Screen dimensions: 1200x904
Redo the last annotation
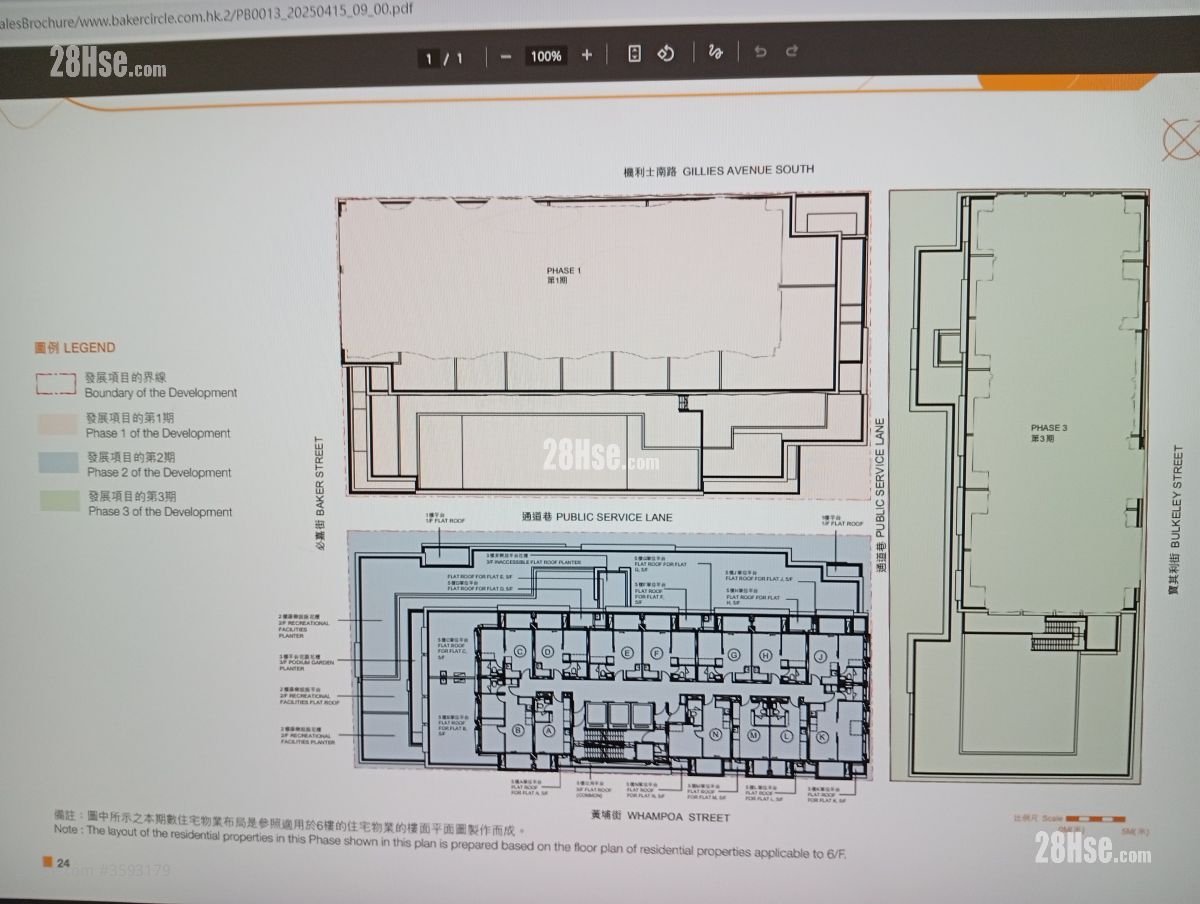pyautogui.click(x=792, y=51)
